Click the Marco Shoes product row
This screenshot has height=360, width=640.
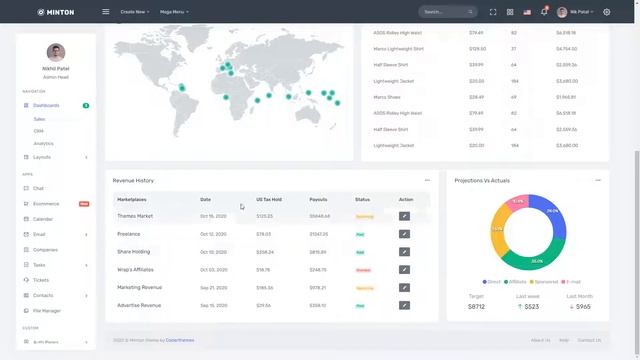pos(485,97)
